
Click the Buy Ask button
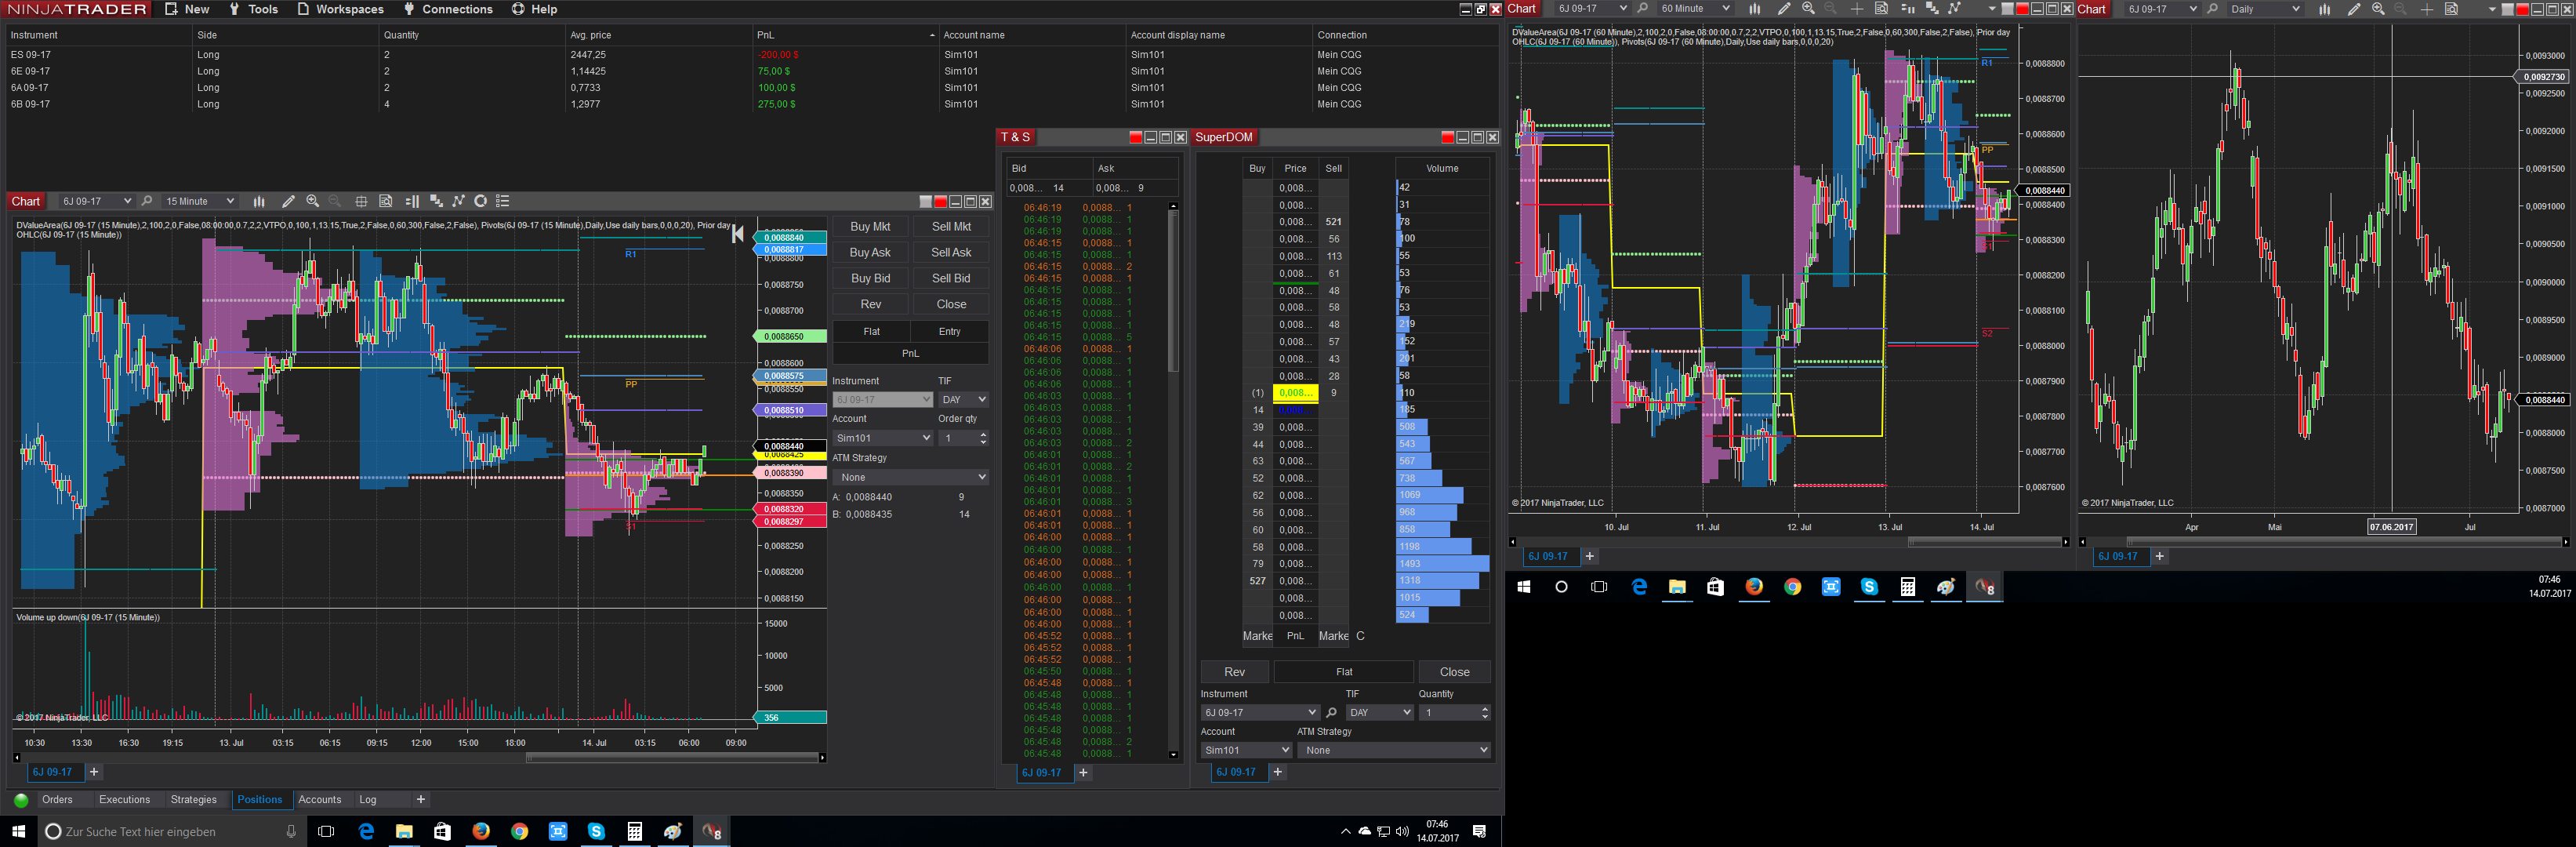(870, 253)
